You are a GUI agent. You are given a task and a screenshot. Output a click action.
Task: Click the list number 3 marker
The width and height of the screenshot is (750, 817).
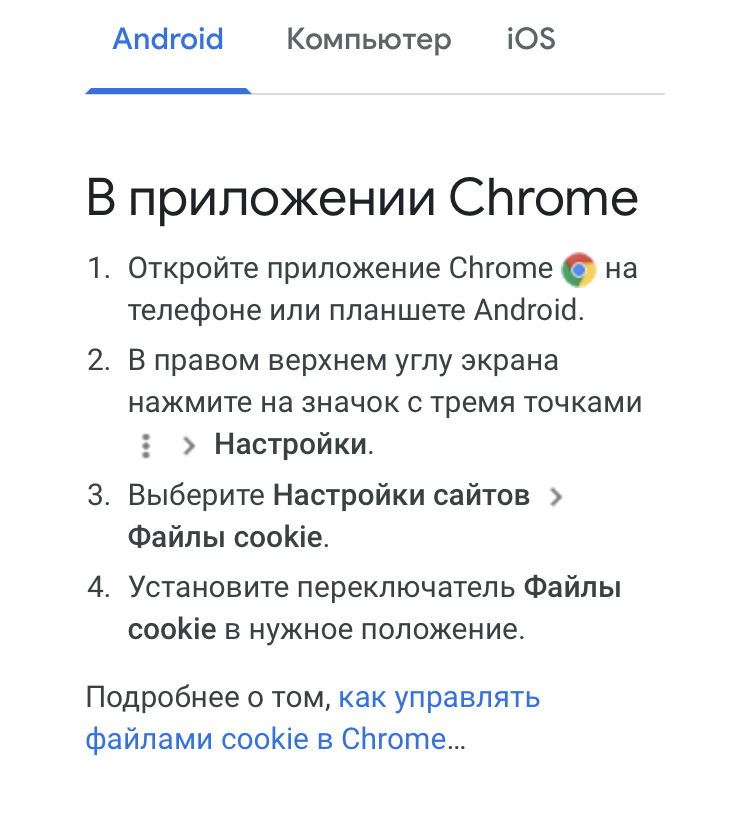(x=98, y=496)
